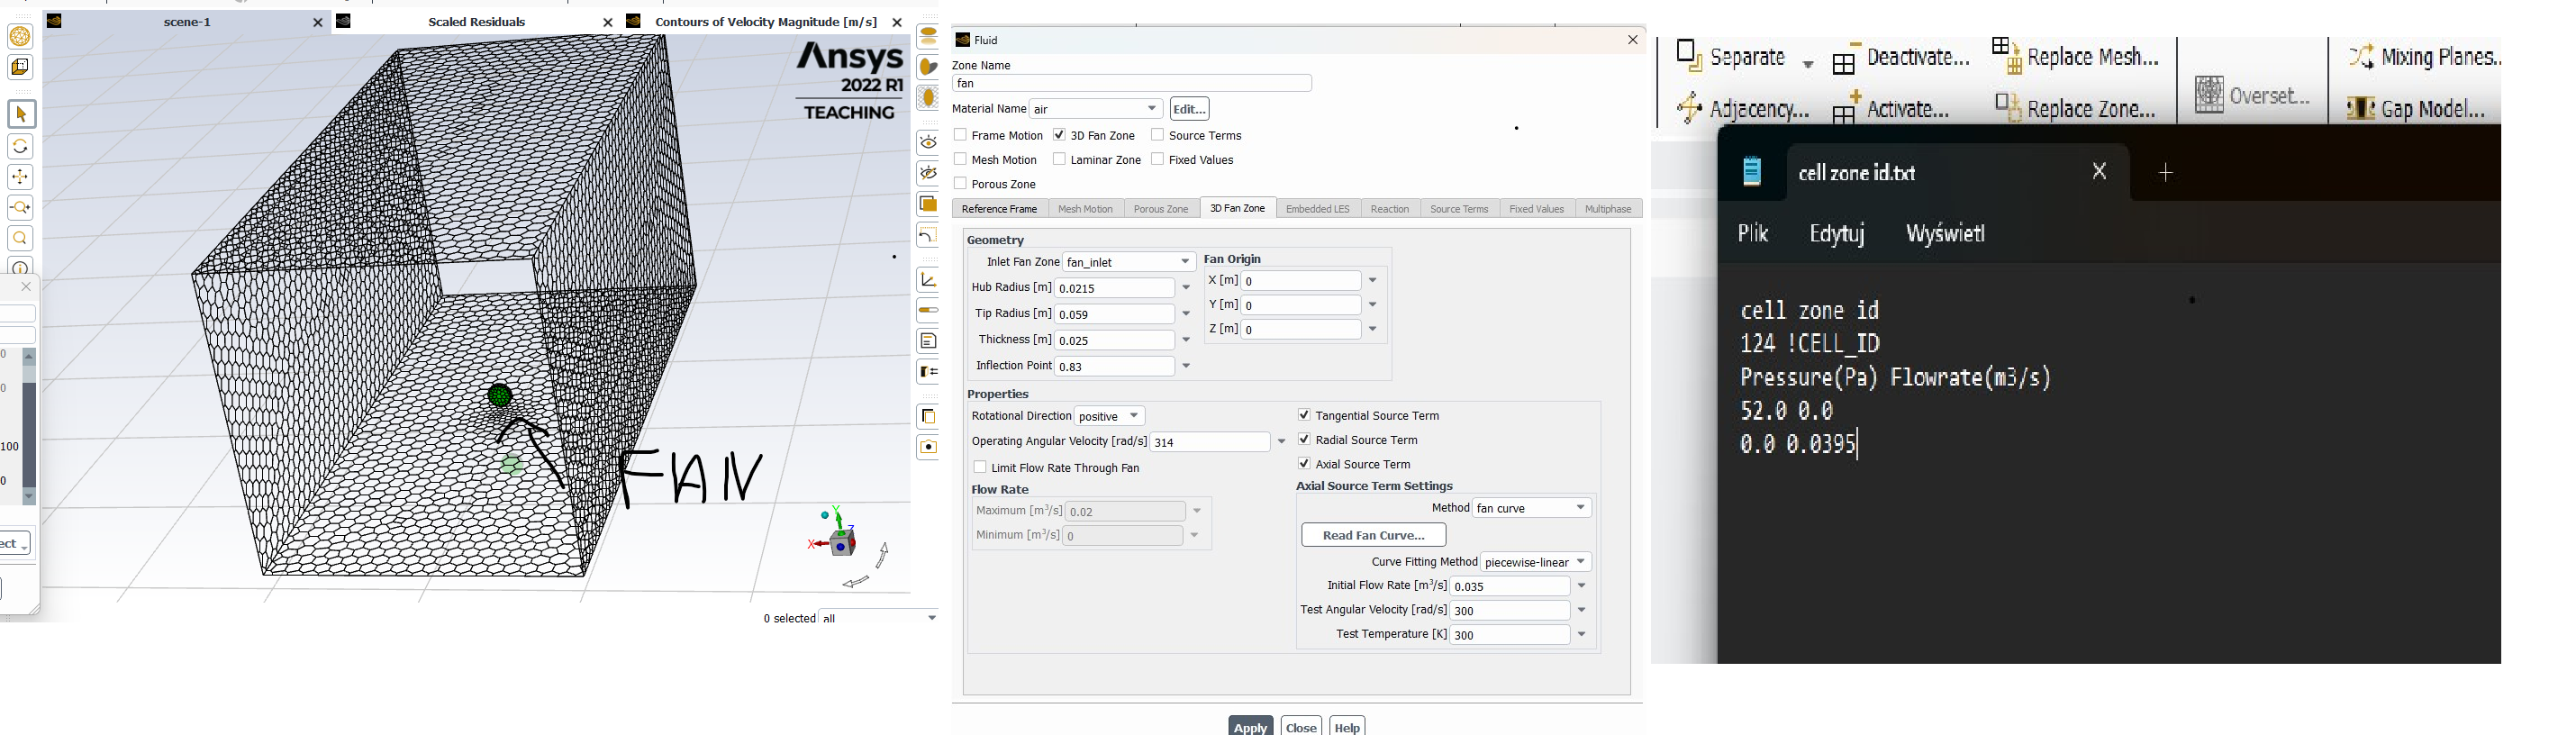Screen dimensions: 2576x735
Task: Choose the pan view tool
Action: tap(21, 177)
